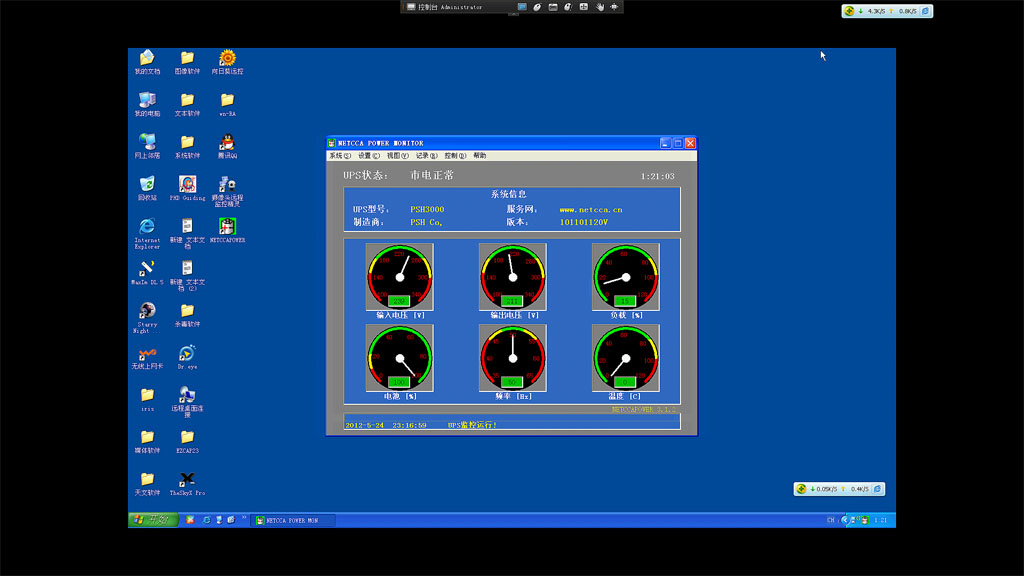Select the 杀毒软件 folder icon
Image resolution: width=1024 pixels, height=576 pixels.
click(187, 315)
